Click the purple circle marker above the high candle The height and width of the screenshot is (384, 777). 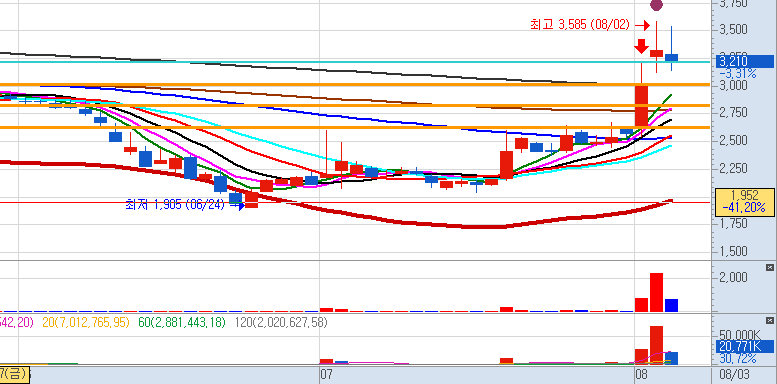click(657, 5)
